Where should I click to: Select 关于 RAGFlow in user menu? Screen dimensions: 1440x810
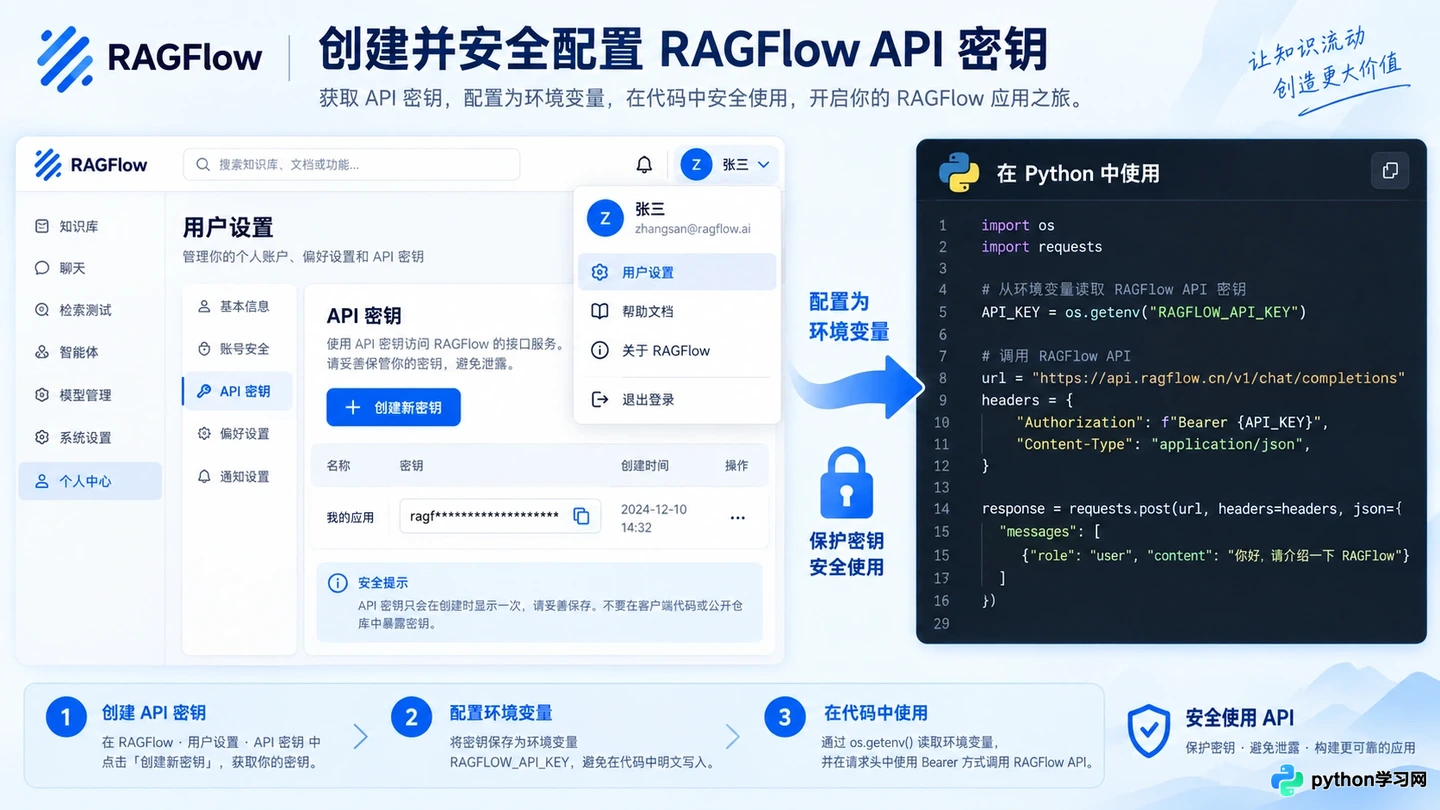click(677, 351)
